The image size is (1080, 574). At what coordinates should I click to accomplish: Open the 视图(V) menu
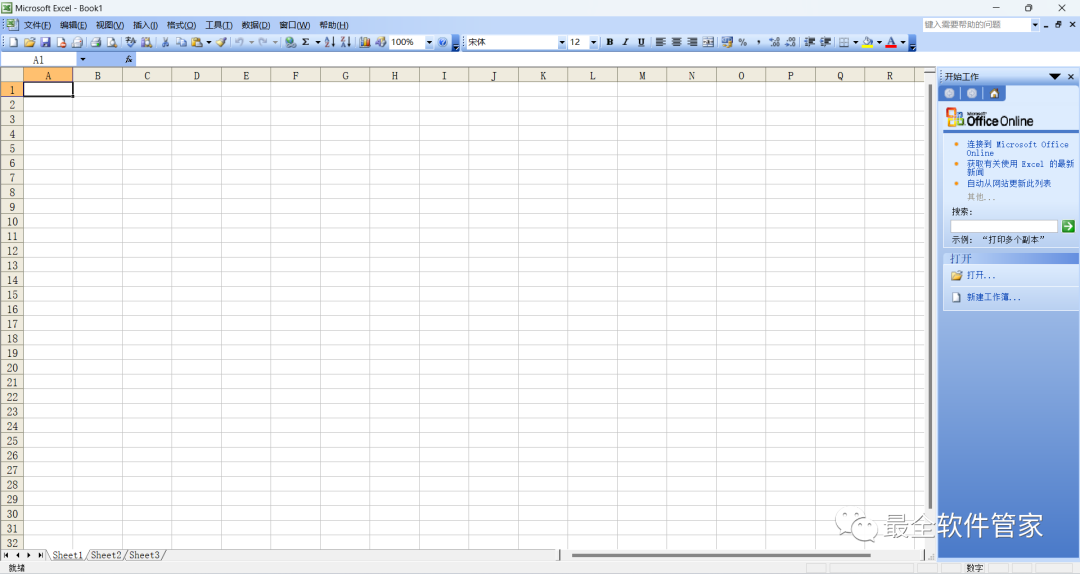pos(110,25)
